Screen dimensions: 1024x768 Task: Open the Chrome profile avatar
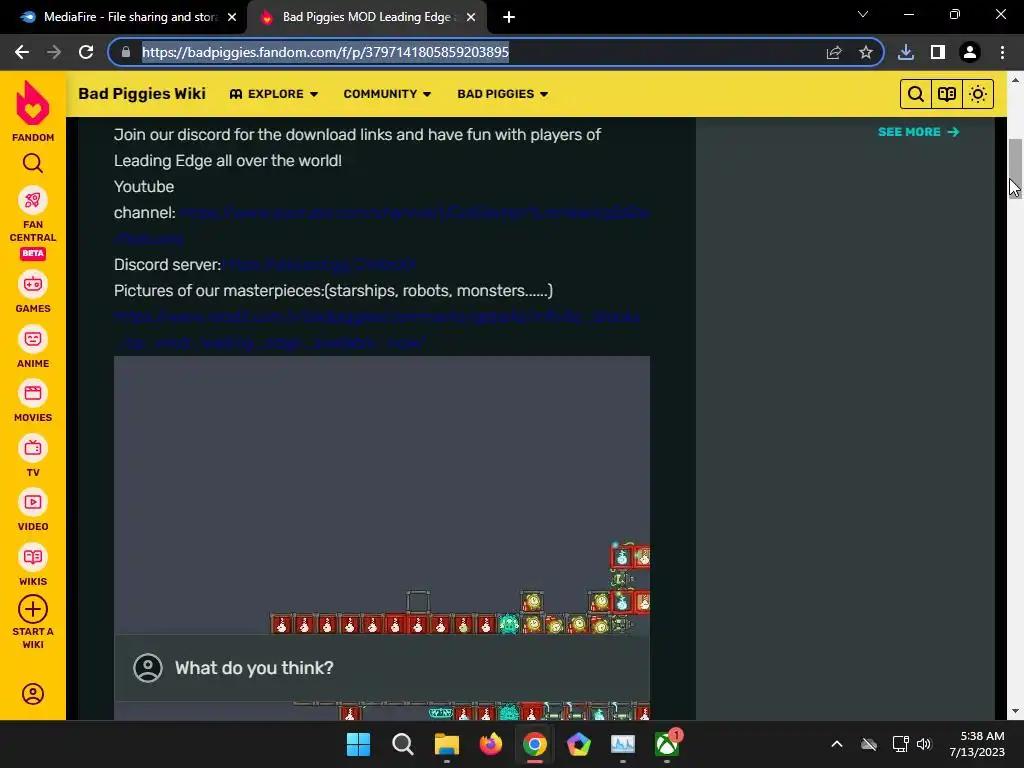tap(970, 52)
